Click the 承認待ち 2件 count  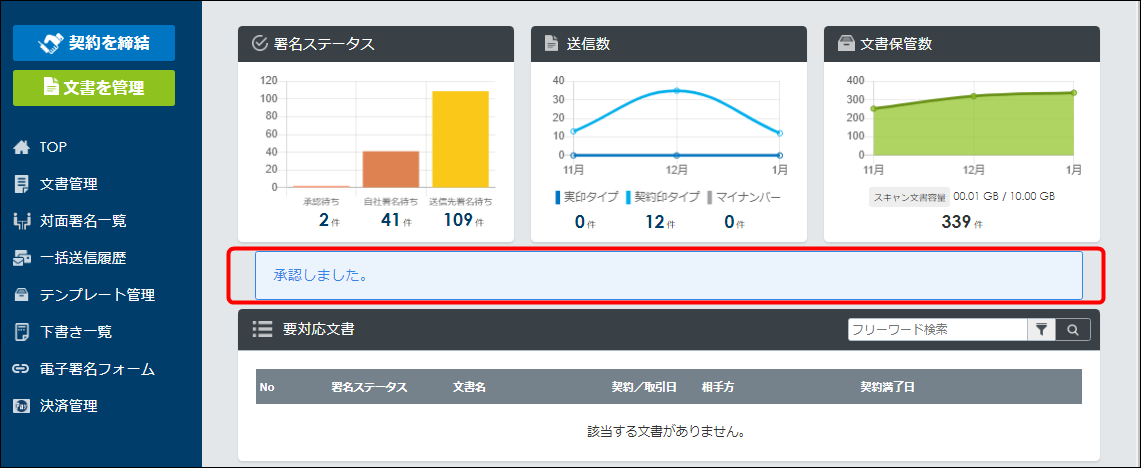pyautogui.click(x=329, y=221)
